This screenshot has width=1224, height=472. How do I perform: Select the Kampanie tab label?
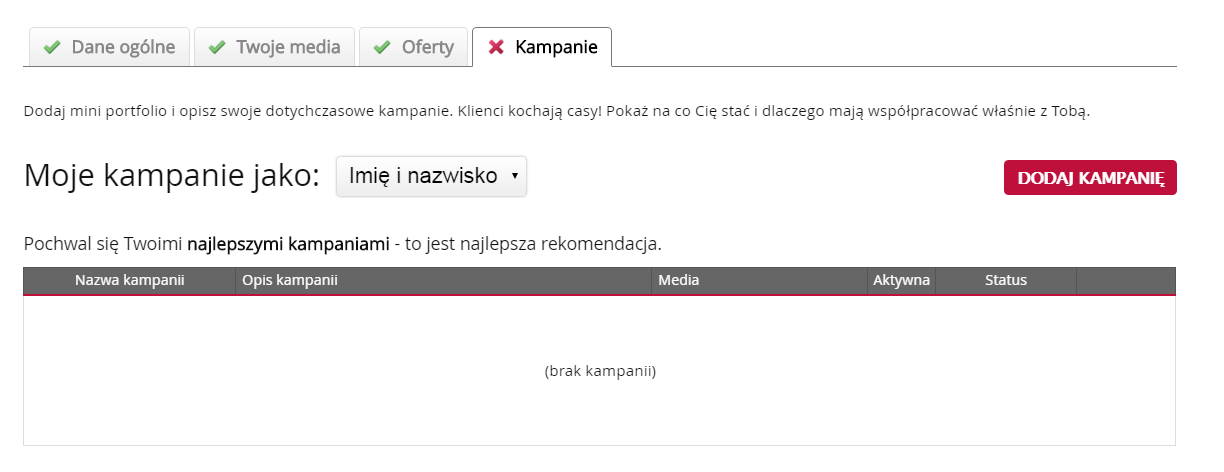pos(556,47)
